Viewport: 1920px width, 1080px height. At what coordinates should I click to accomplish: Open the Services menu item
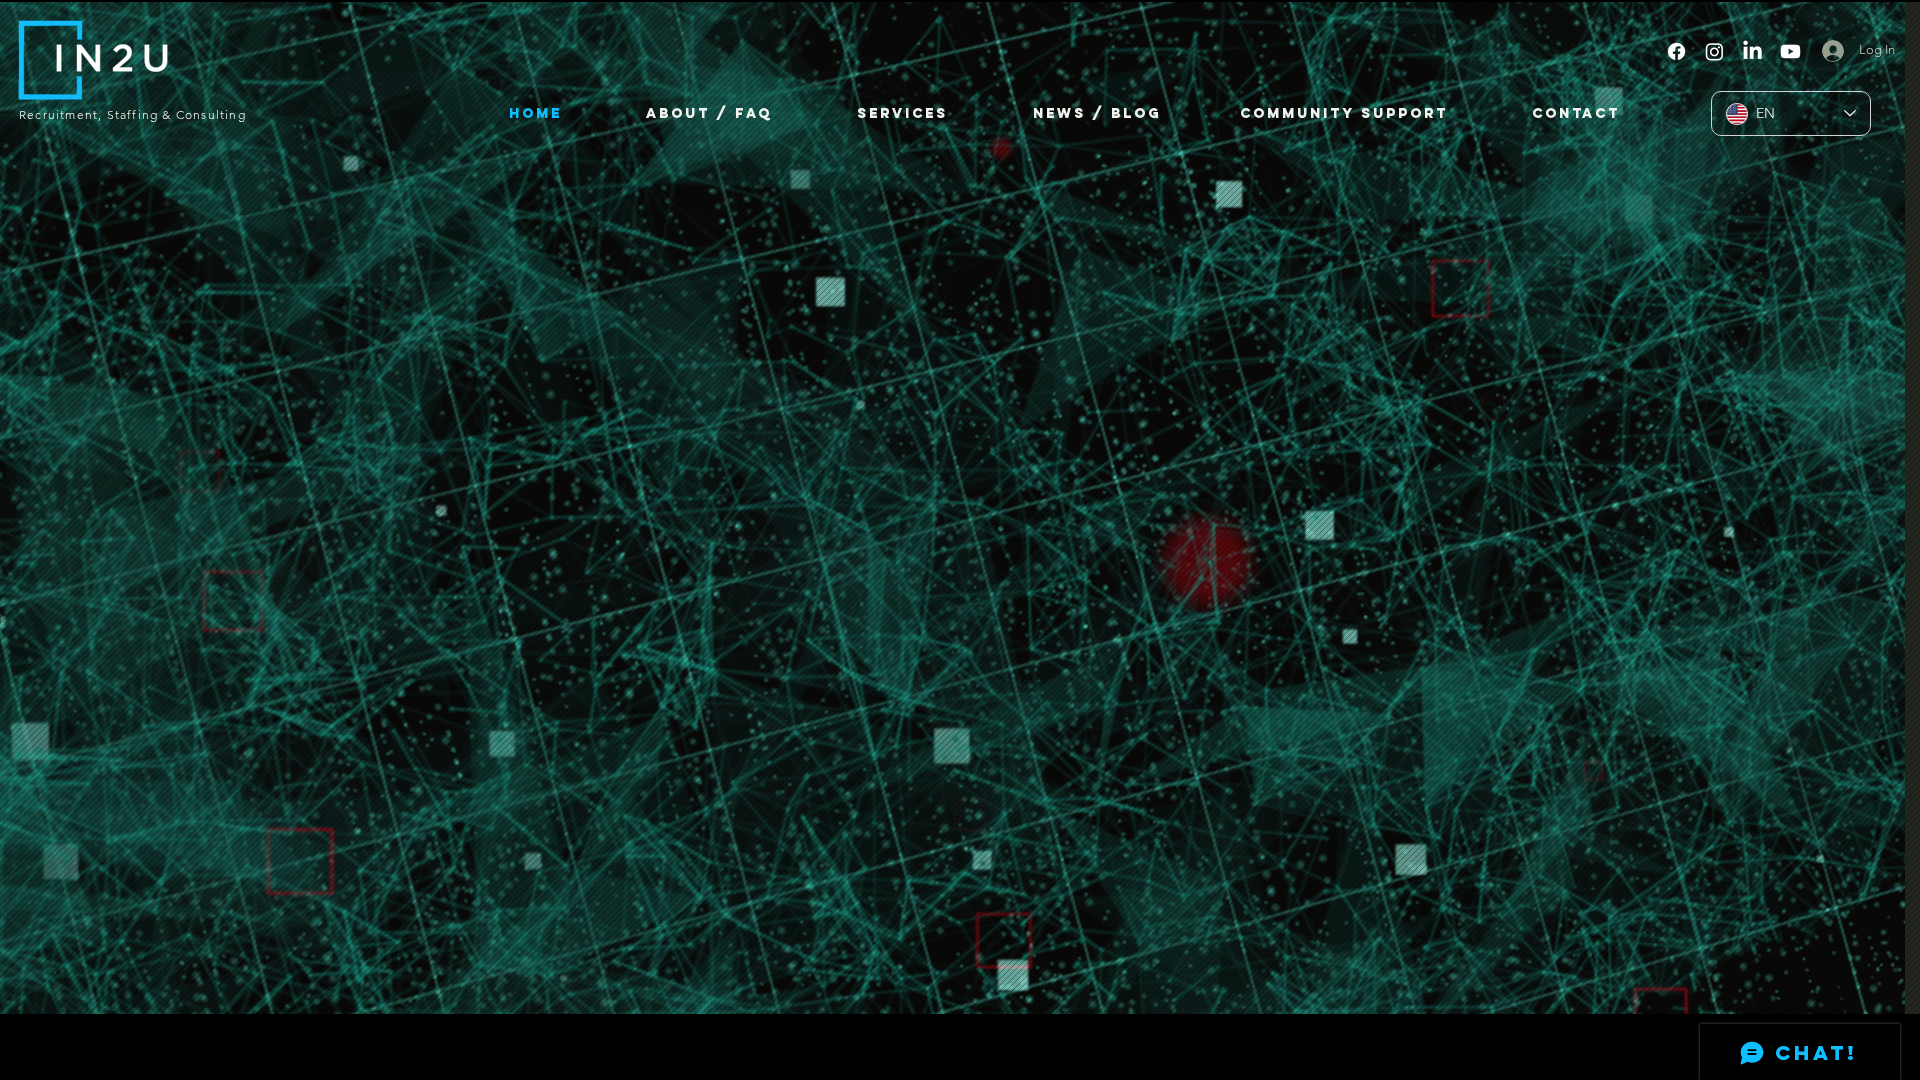[902, 114]
